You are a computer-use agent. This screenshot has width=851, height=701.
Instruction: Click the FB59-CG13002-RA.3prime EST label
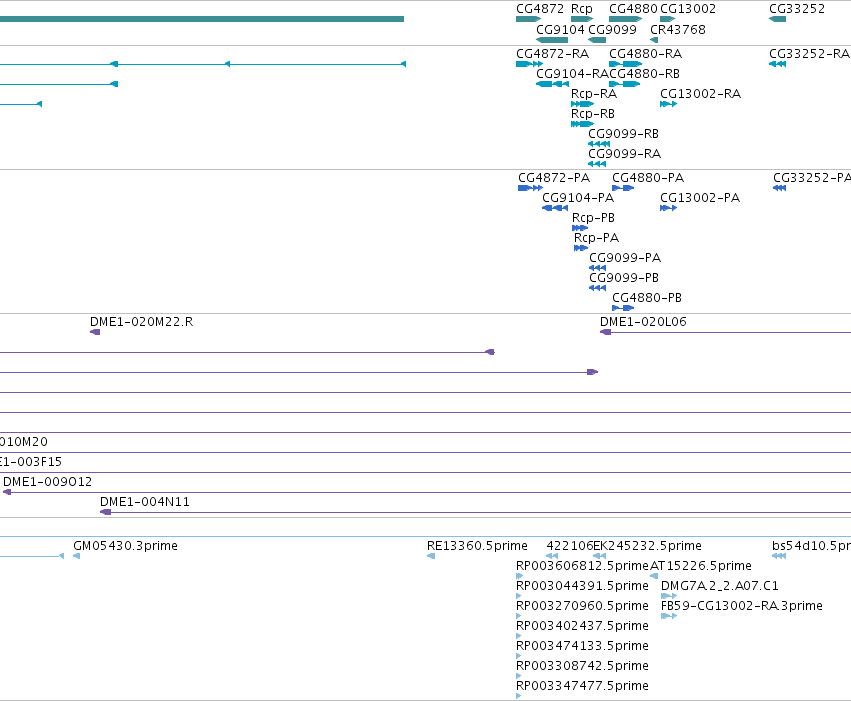pyautogui.click(x=742, y=607)
